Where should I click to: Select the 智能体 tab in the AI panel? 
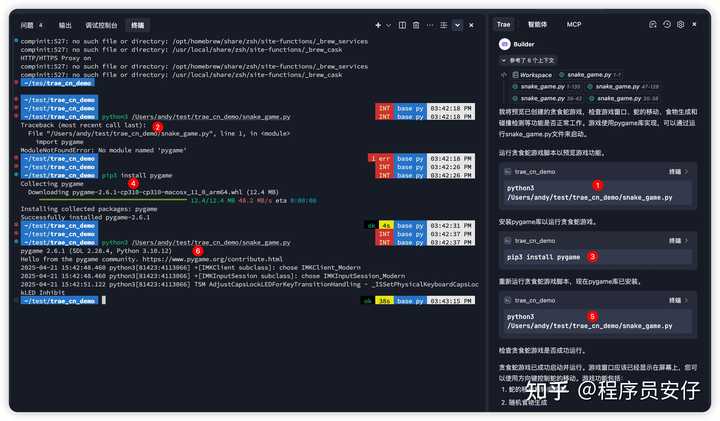[538, 24]
